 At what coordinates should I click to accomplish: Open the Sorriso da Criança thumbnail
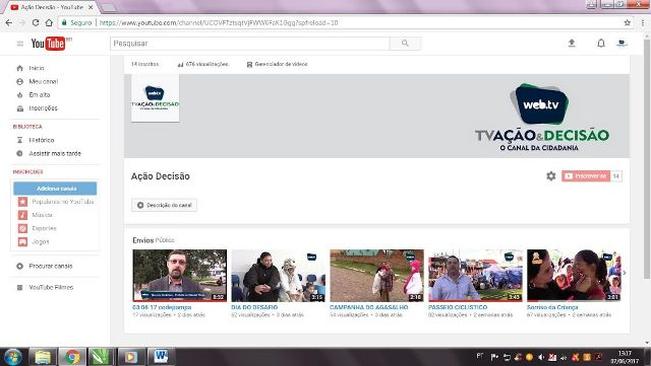574,275
